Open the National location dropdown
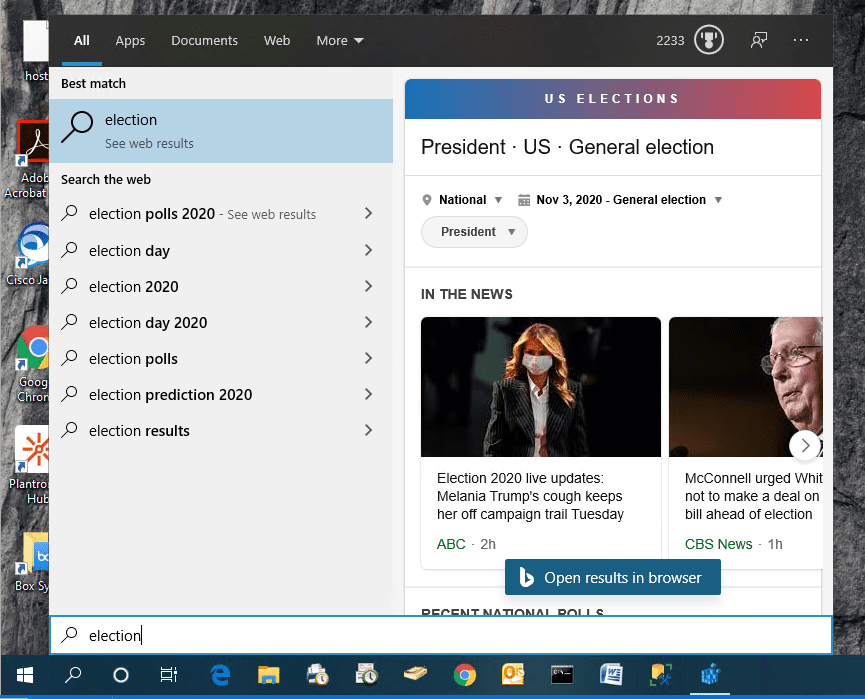This screenshot has height=699, width=865. click(x=462, y=200)
